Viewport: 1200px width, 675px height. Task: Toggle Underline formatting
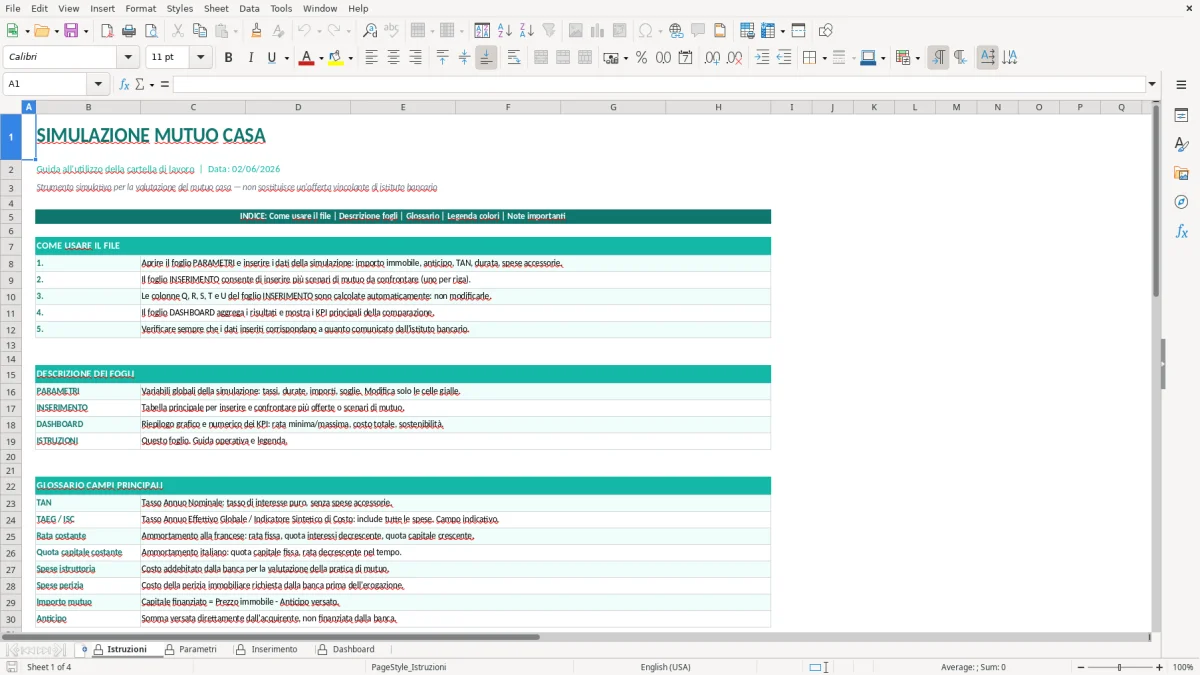(x=271, y=58)
